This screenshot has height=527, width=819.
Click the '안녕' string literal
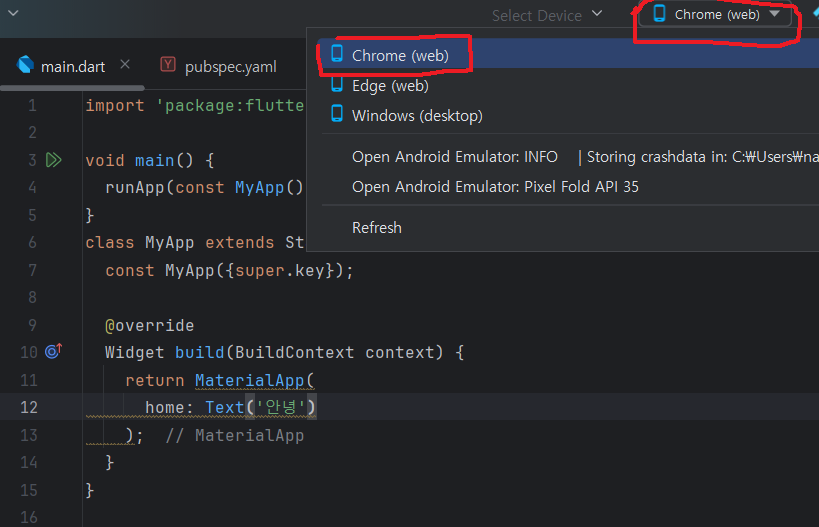[281, 407]
